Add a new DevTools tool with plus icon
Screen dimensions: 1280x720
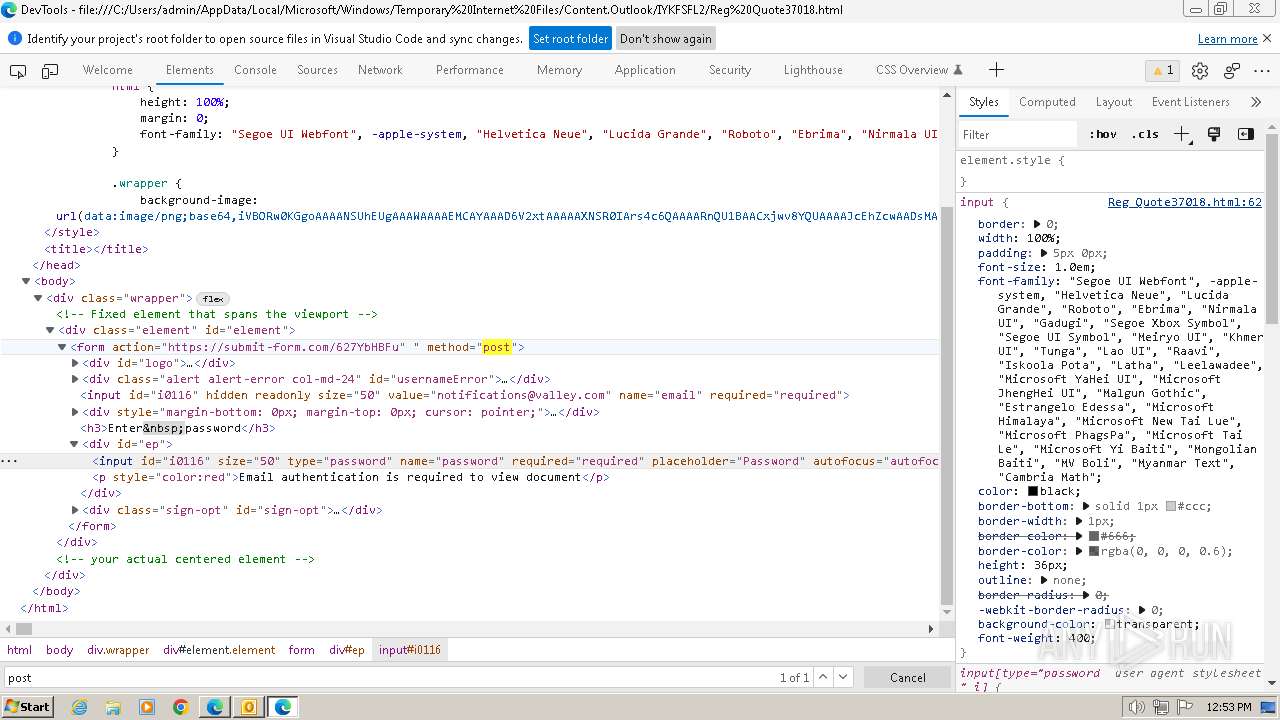coord(996,70)
